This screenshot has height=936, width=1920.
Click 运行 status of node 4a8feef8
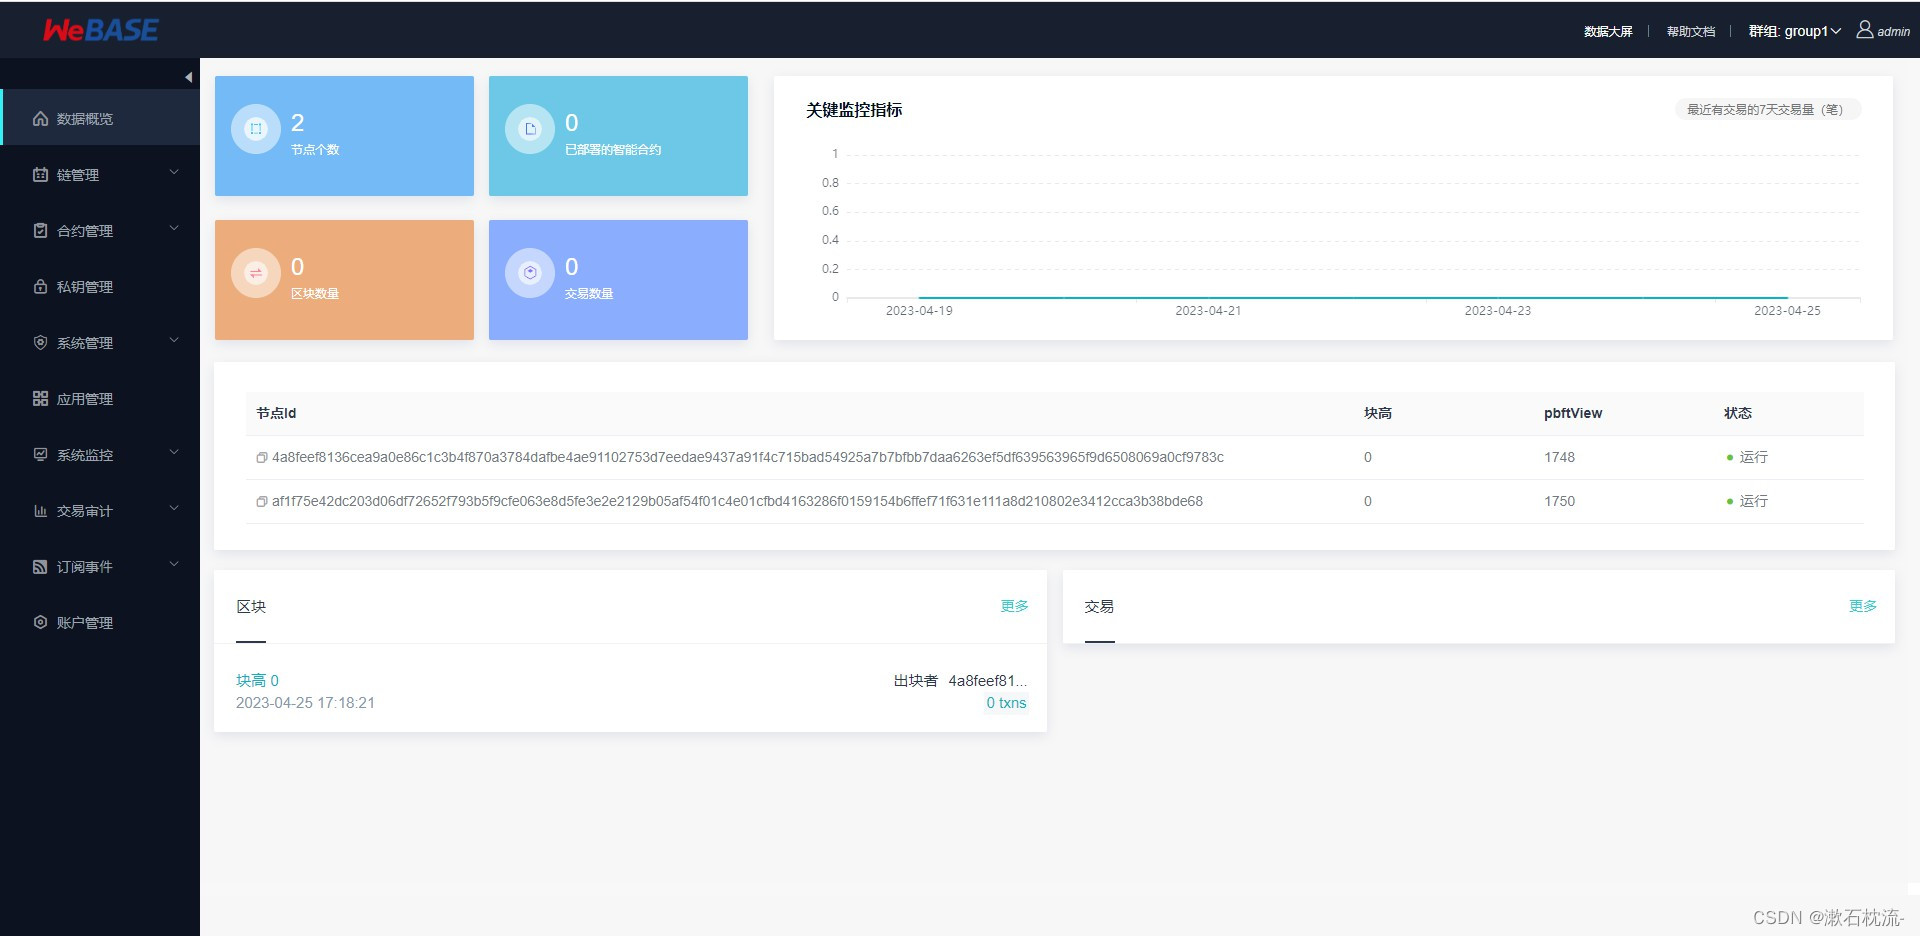pyautogui.click(x=1747, y=458)
